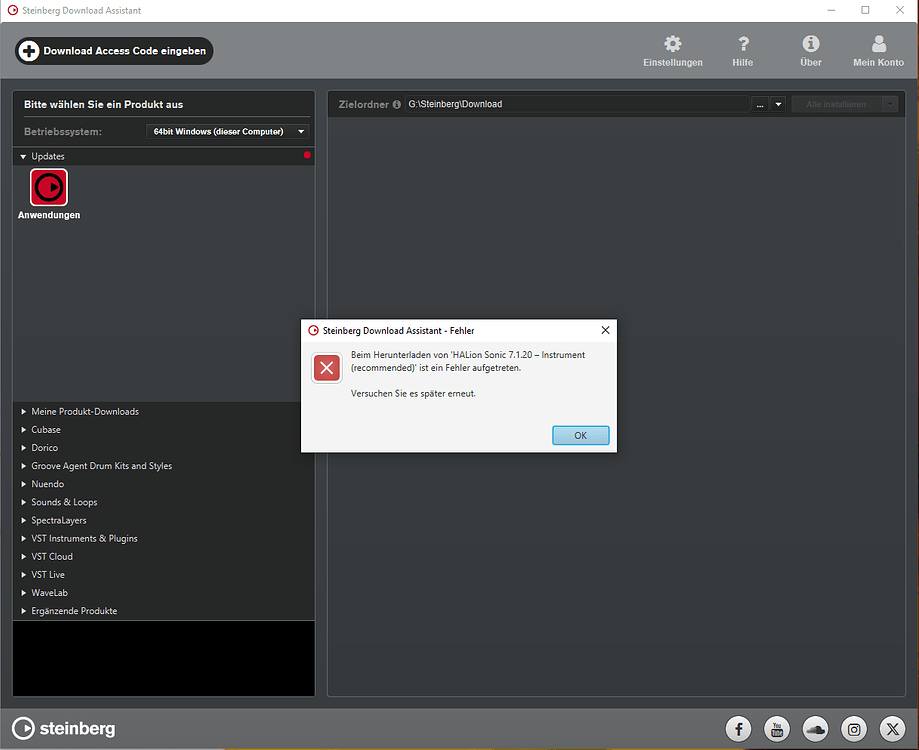The width and height of the screenshot is (919, 750).
Task: Open the Über info icon
Action: coord(810,45)
